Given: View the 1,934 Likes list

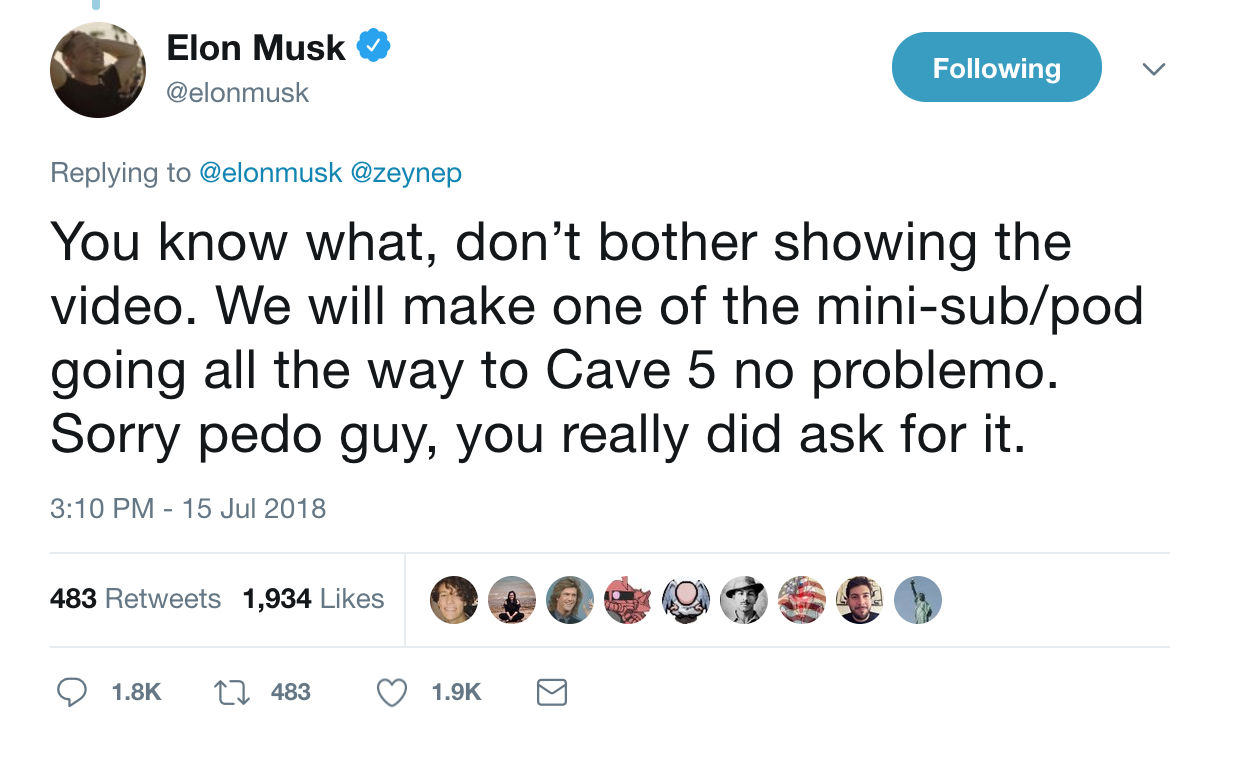Looking at the screenshot, I should (x=313, y=599).
